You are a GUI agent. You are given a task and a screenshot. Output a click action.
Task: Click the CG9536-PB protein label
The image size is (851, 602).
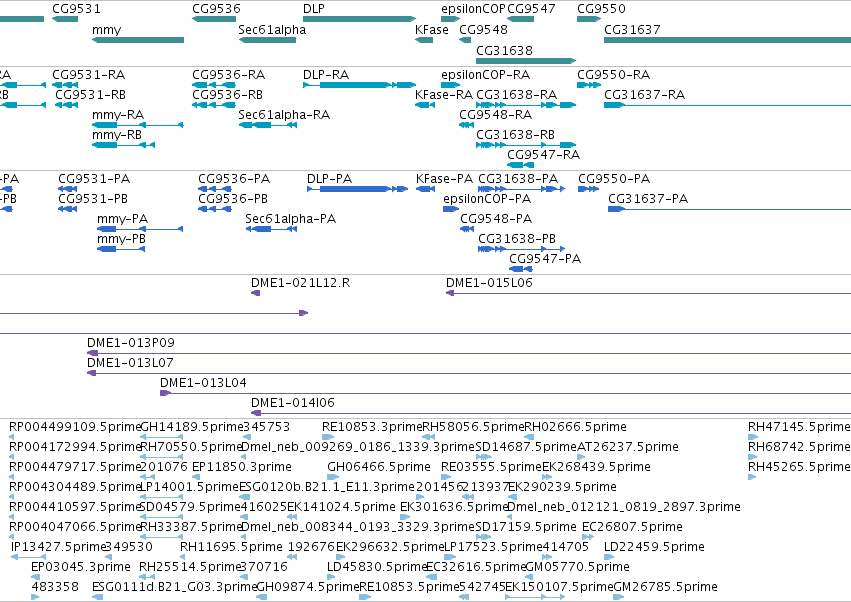click(x=233, y=199)
